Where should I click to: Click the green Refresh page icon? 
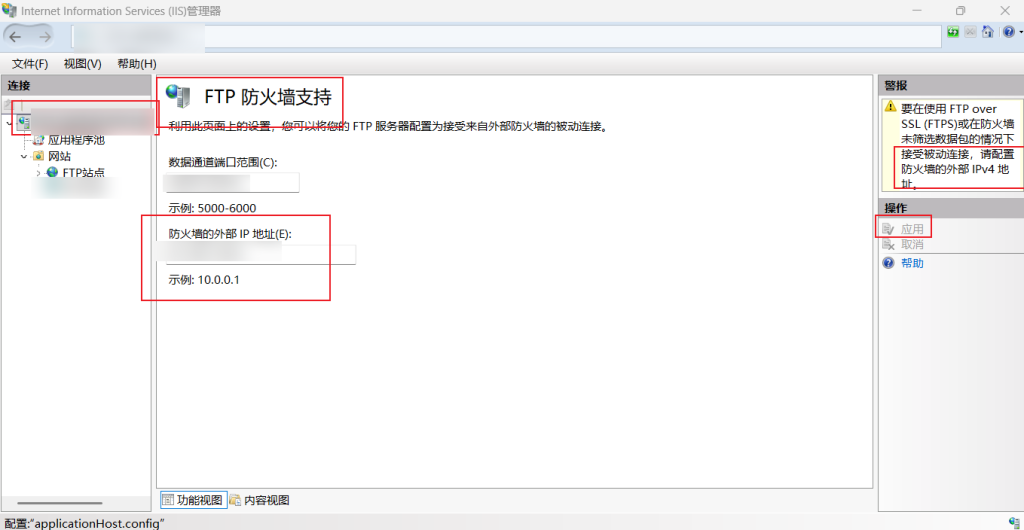[x=953, y=31]
